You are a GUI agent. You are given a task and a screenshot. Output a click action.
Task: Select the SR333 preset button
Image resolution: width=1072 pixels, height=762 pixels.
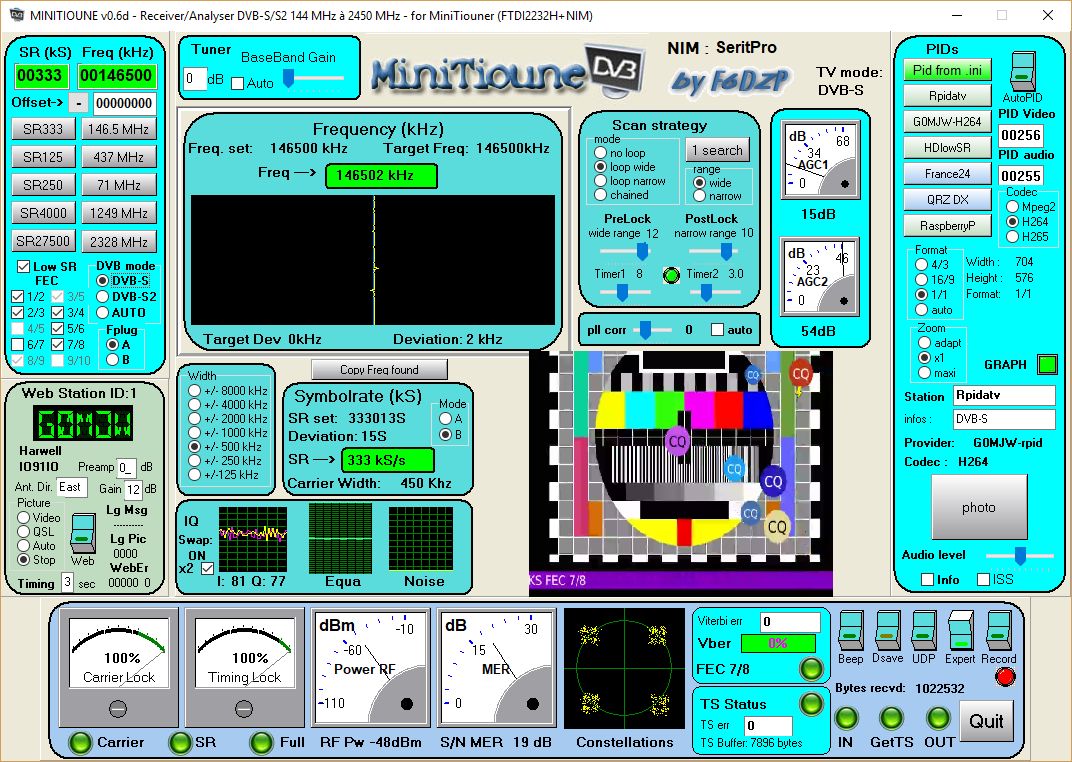43,128
